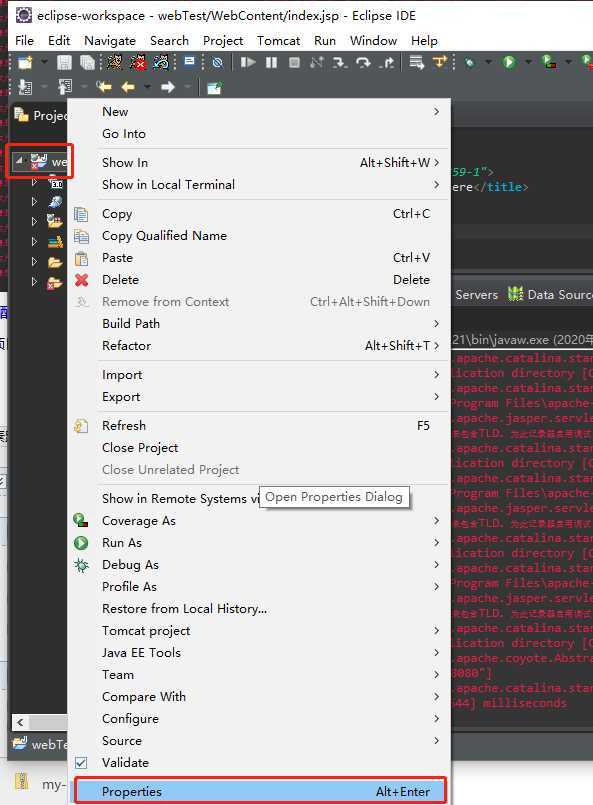Select Close Project menu entry
This screenshot has width=593, height=805.
tap(260, 448)
